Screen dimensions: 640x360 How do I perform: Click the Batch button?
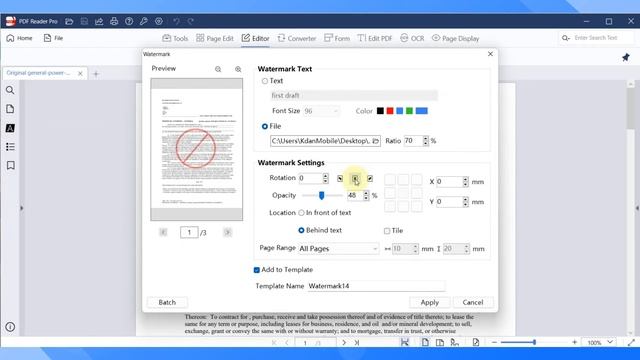tap(167, 302)
